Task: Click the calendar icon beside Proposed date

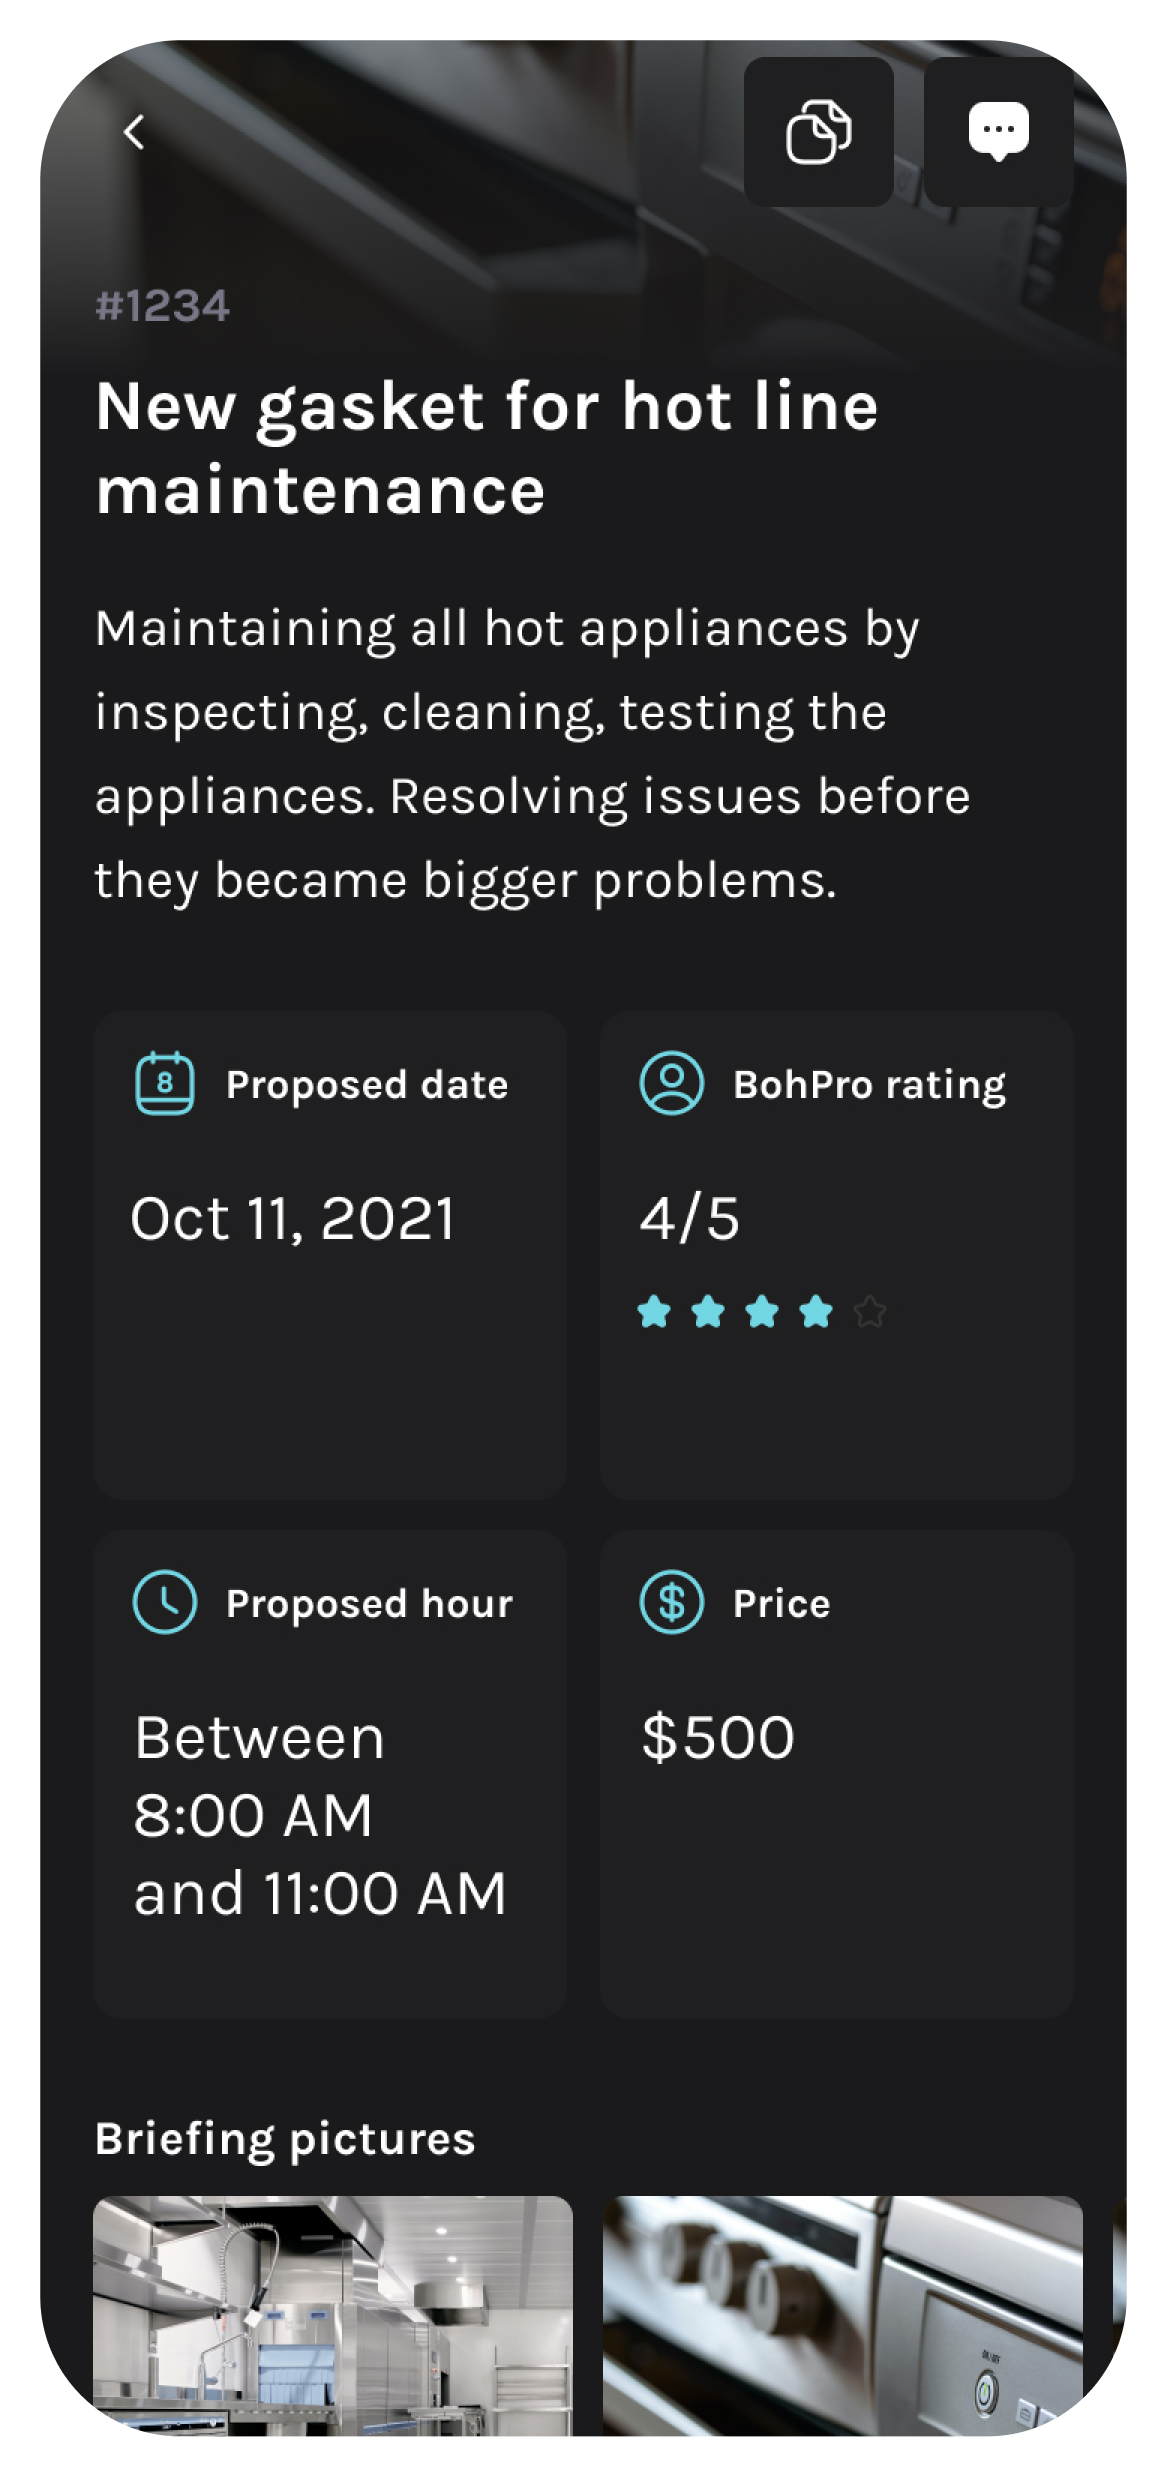Action: tap(165, 1083)
